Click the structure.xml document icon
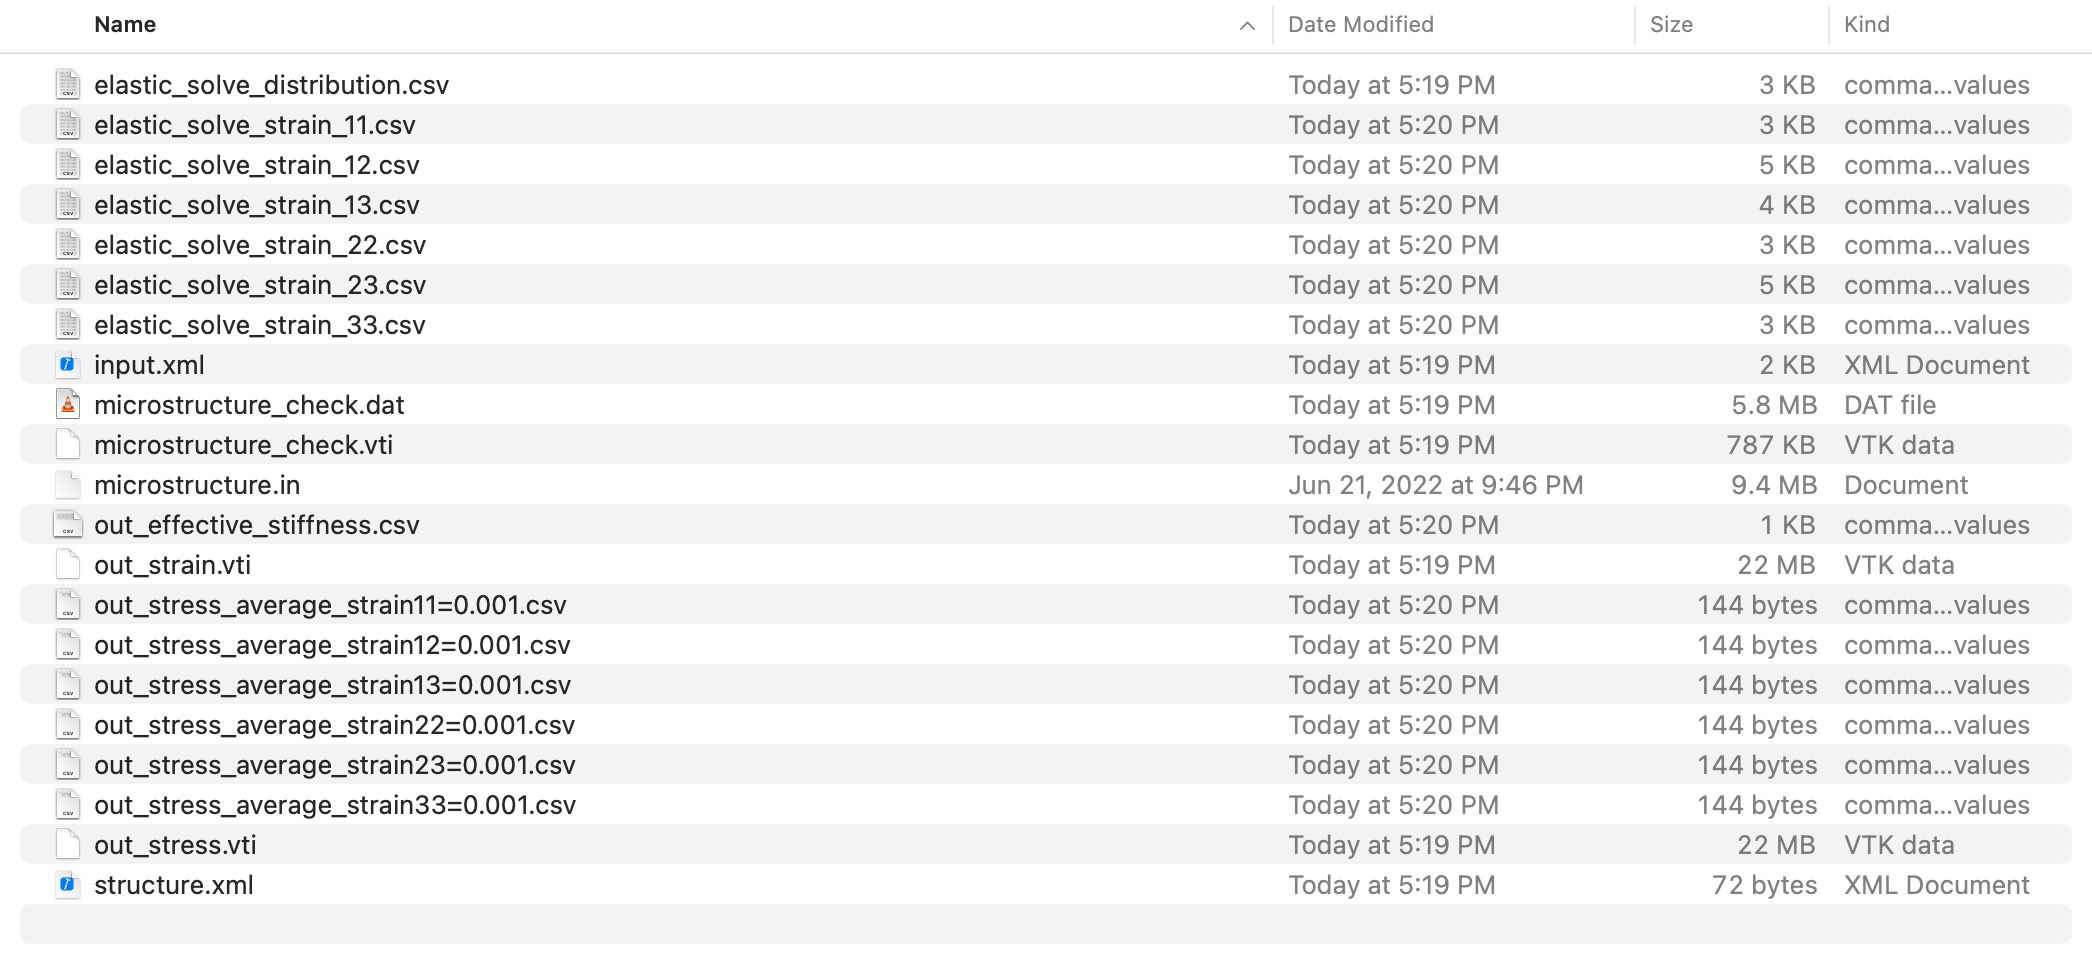Image resolution: width=2092 pixels, height=972 pixels. point(68,885)
